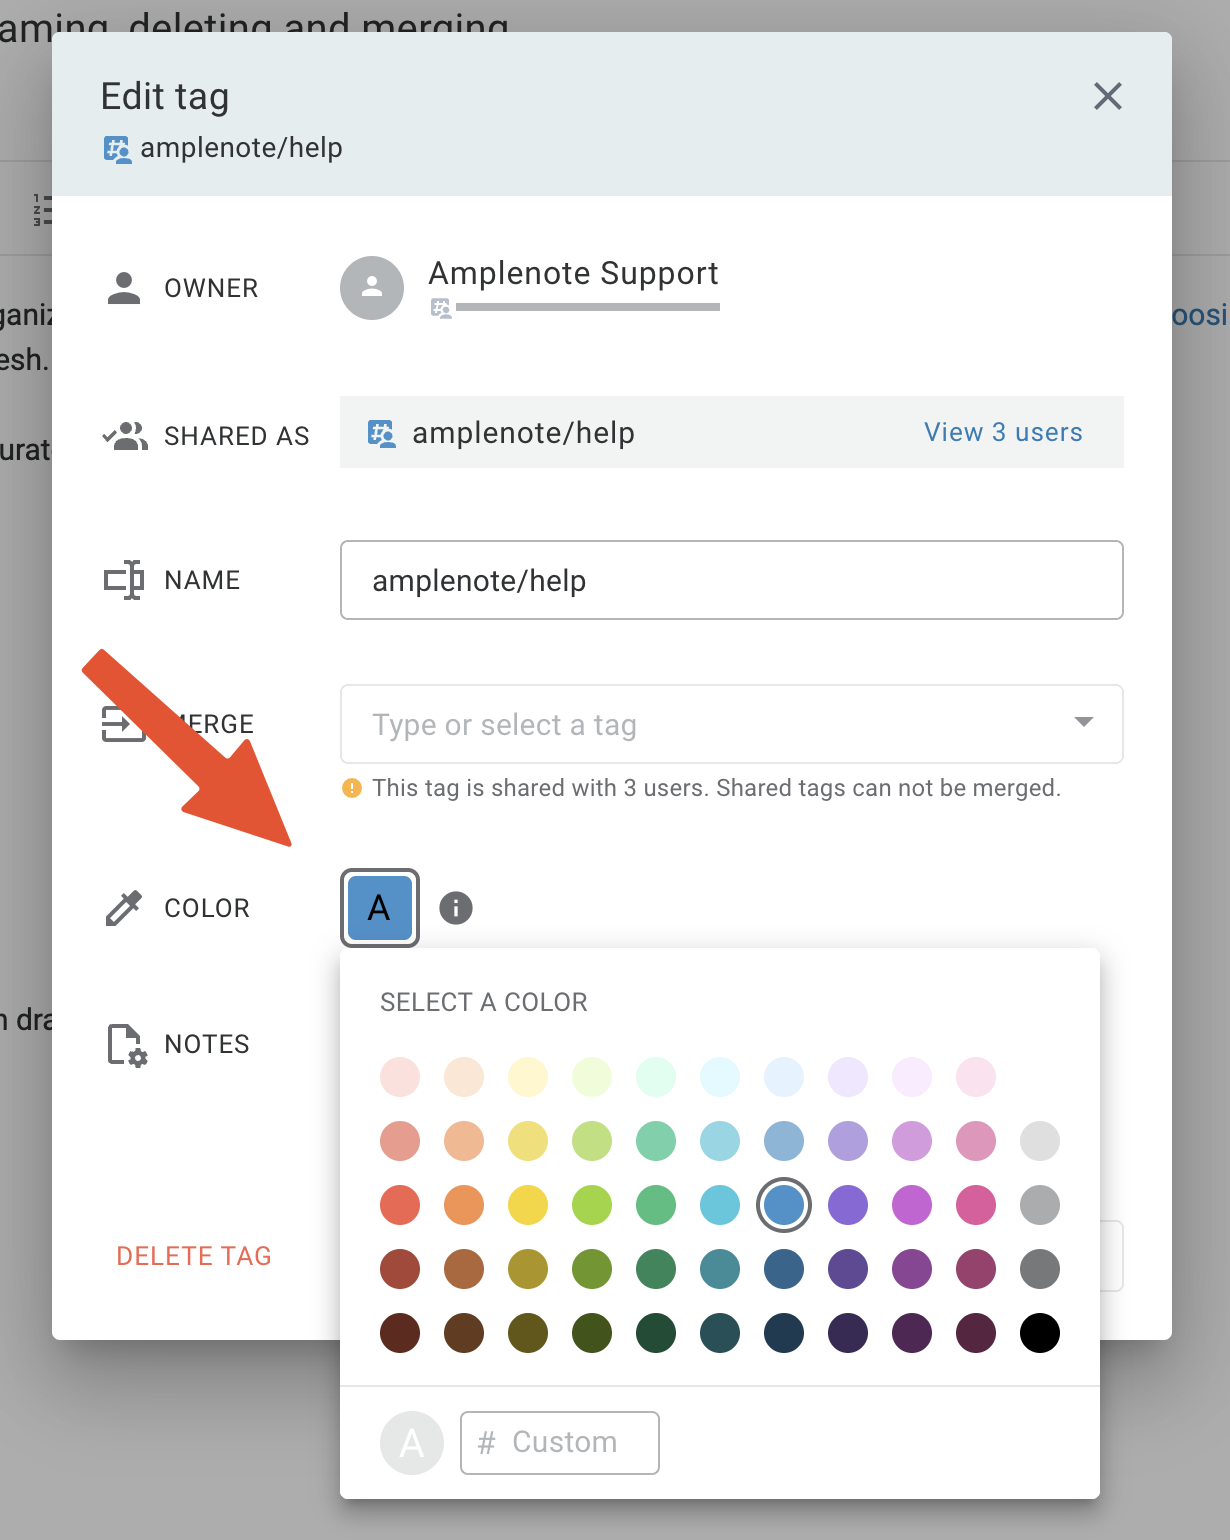Toggle the blue color swatch button
The height and width of the screenshot is (1540, 1230).
(380, 908)
